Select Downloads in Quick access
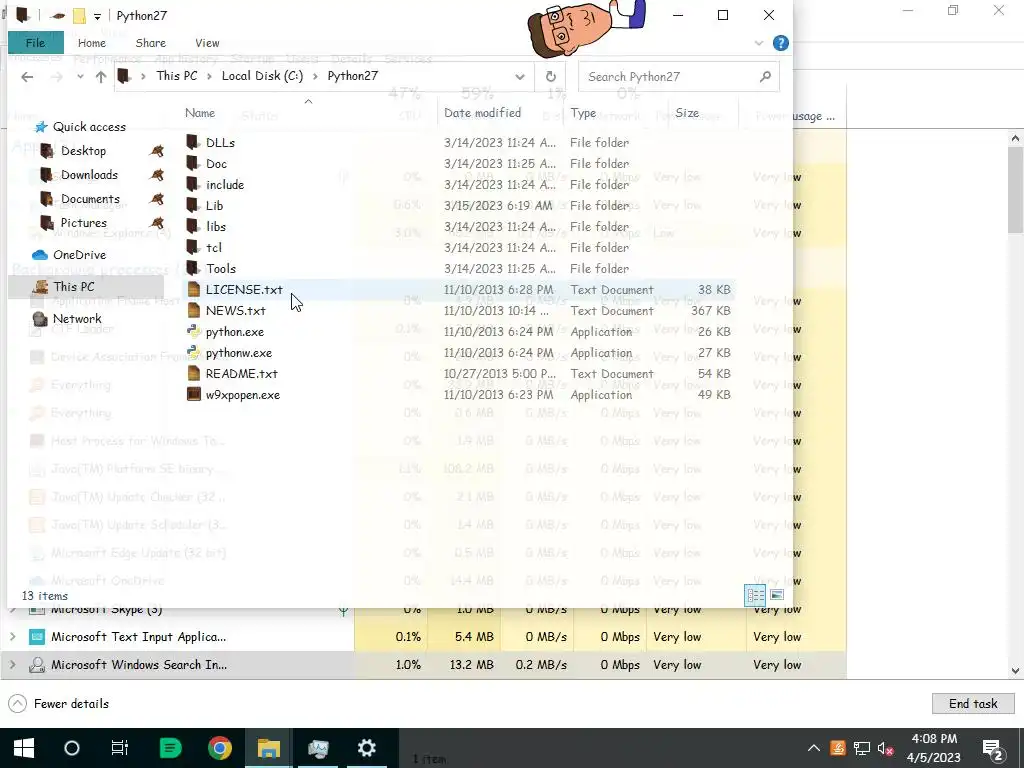 point(89,175)
